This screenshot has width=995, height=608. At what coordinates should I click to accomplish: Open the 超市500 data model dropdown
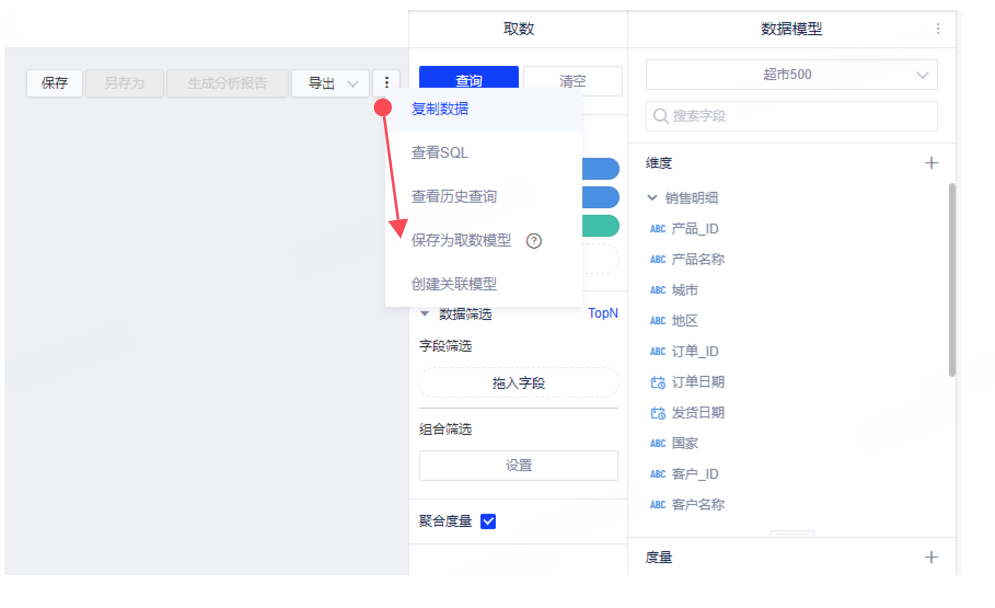pyautogui.click(x=791, y=75)
